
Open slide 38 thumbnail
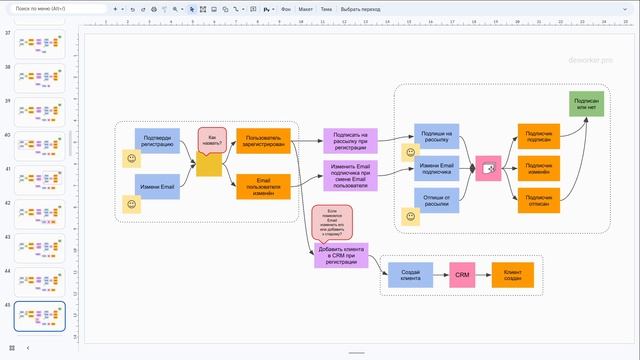click(x=40, y=78)
